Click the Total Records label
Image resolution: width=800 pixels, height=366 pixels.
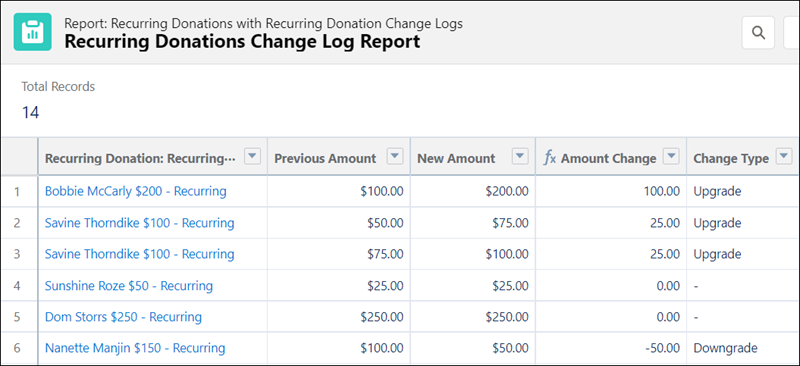tap(58, 87)
